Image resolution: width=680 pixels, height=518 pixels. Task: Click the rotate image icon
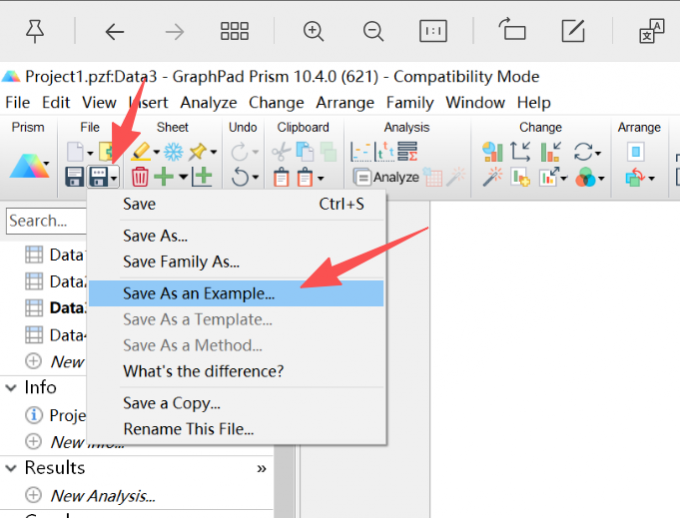point(512,31)
